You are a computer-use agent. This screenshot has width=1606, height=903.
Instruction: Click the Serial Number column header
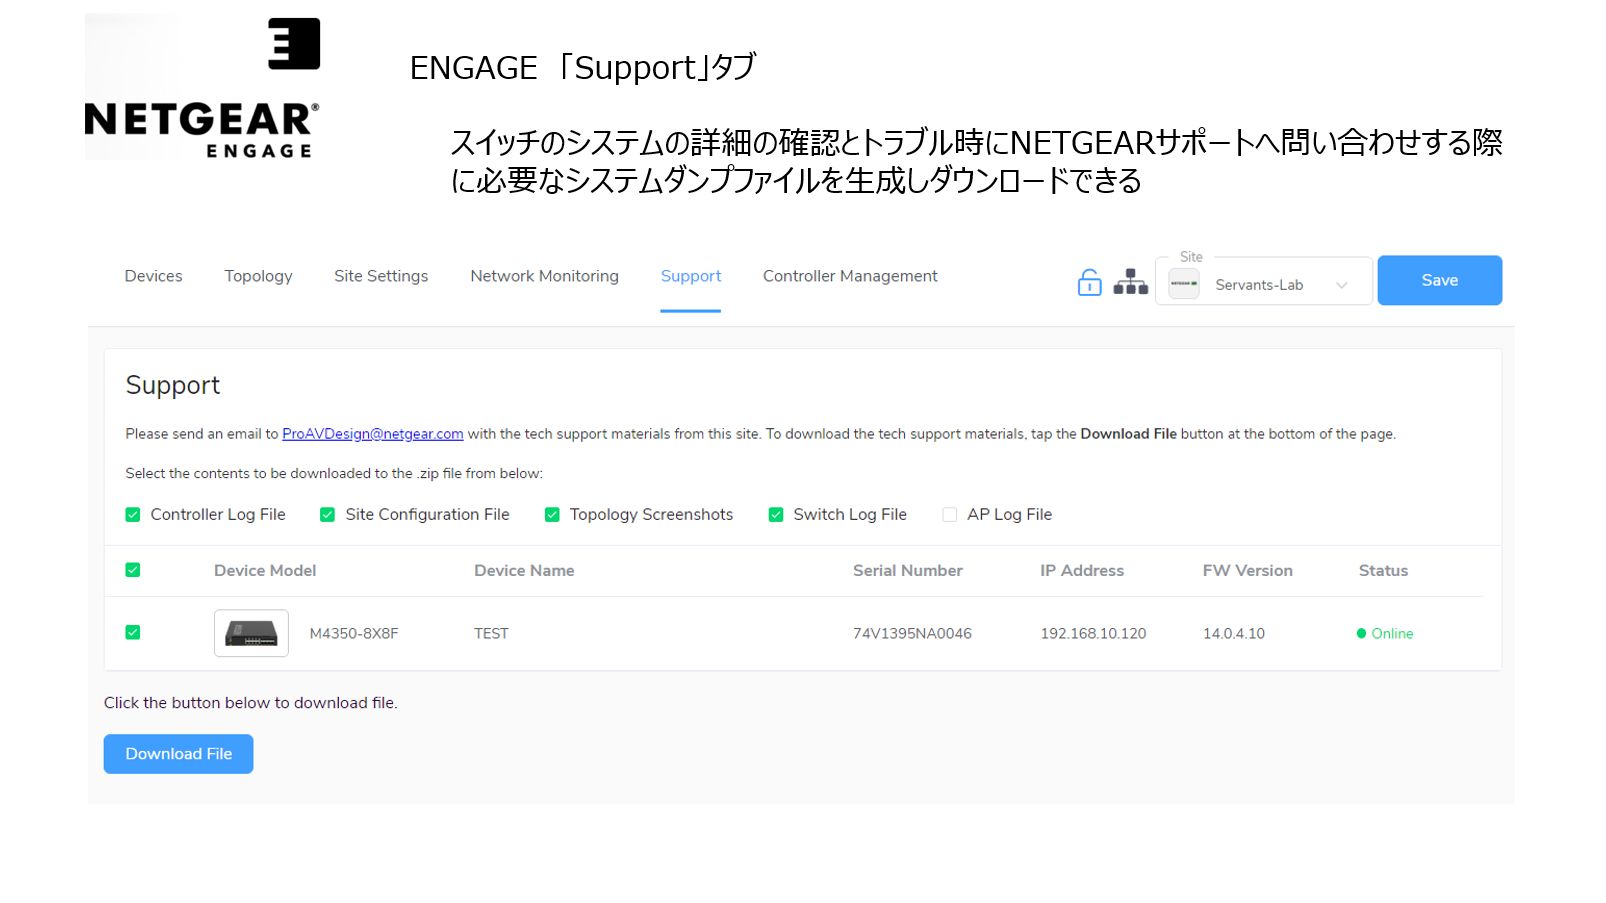click(x=908, y=570)
